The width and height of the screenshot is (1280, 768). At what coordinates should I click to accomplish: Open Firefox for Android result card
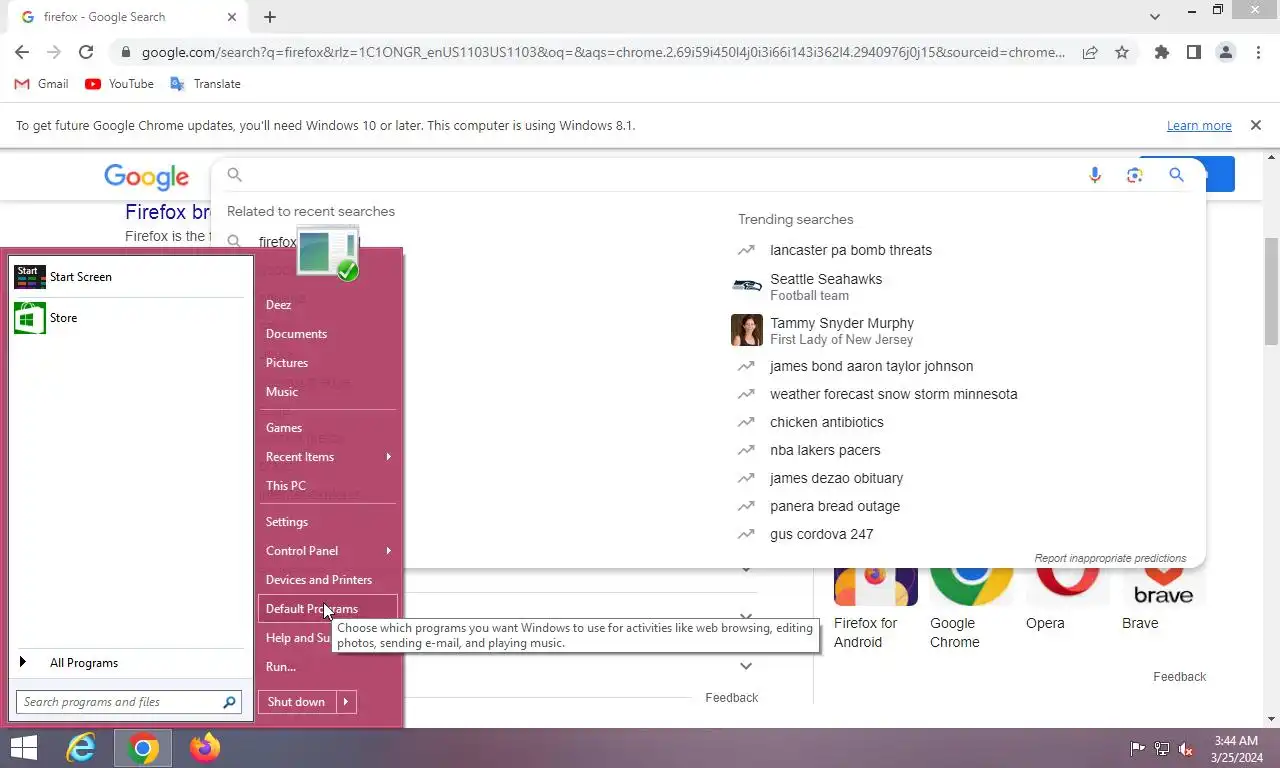(x=876, y=608)
